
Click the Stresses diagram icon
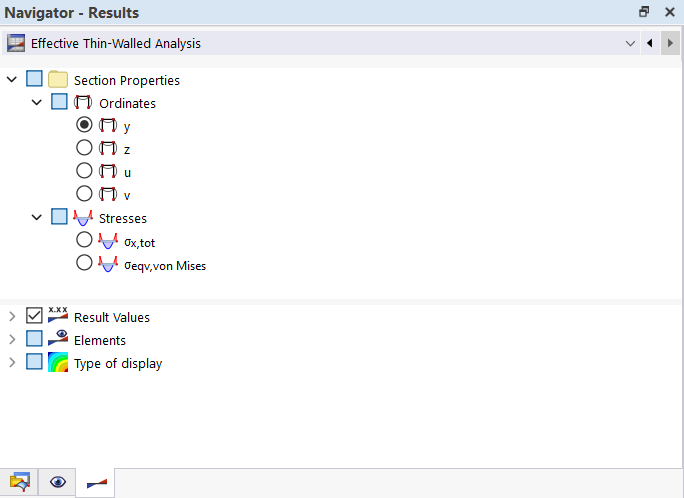point(83,218)
